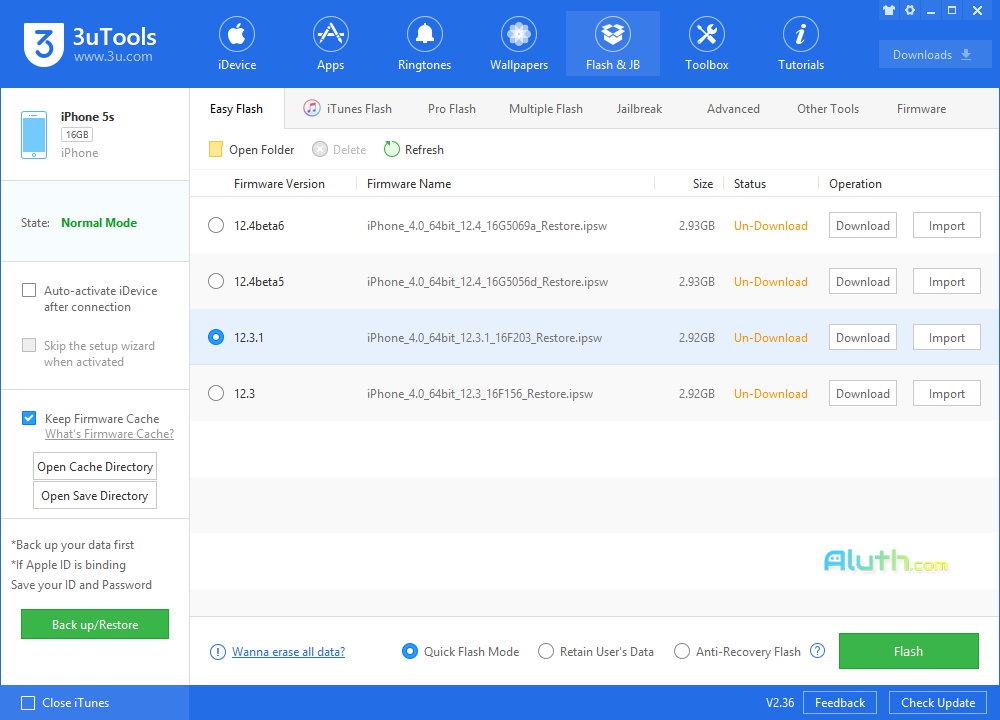Click the green Flash button
This screenshot has height=720, width=1000.
coord(908,650)
